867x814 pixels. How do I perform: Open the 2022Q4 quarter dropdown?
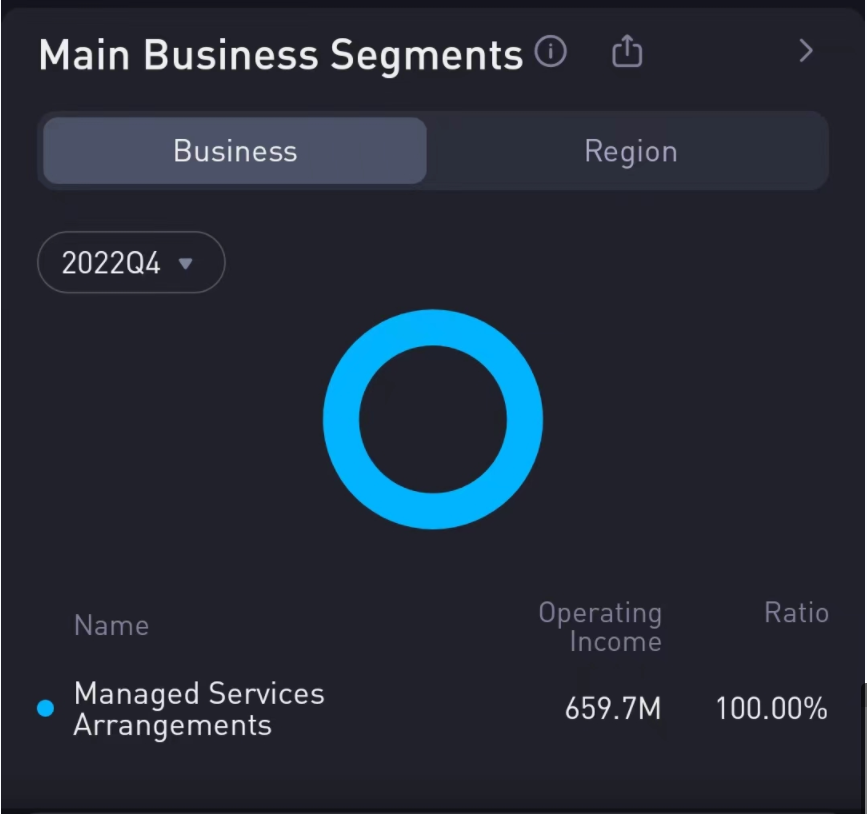tap(130, 263)
